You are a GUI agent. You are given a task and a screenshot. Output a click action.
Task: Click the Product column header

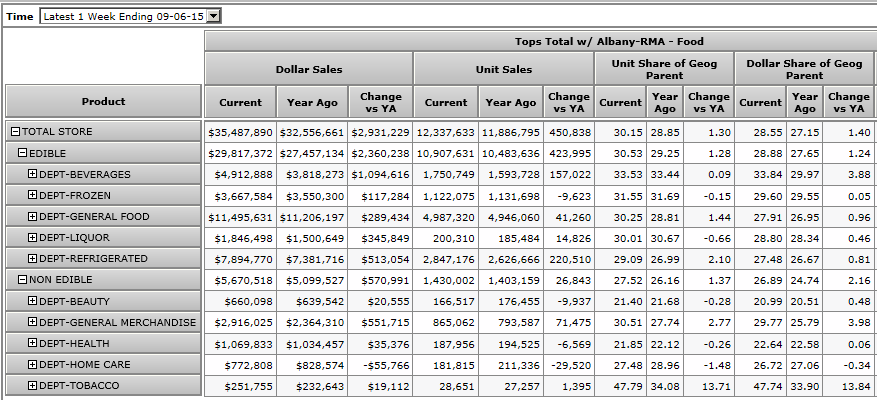103,101
